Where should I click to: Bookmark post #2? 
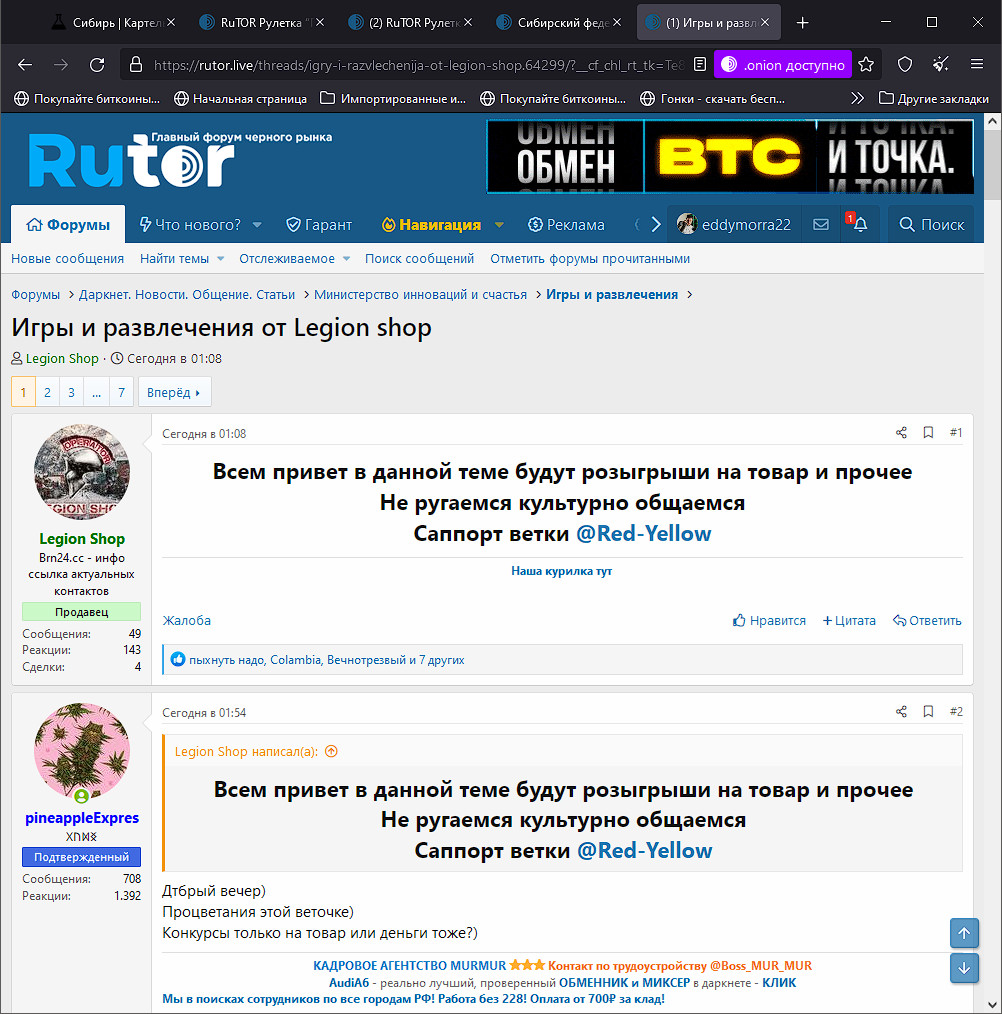[928, 711]
